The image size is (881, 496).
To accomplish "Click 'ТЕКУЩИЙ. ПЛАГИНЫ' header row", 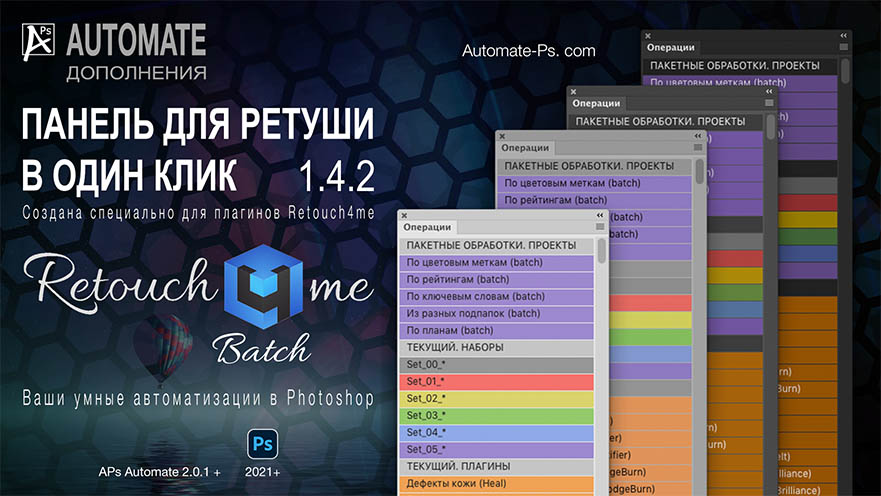I will pos(497,467).
